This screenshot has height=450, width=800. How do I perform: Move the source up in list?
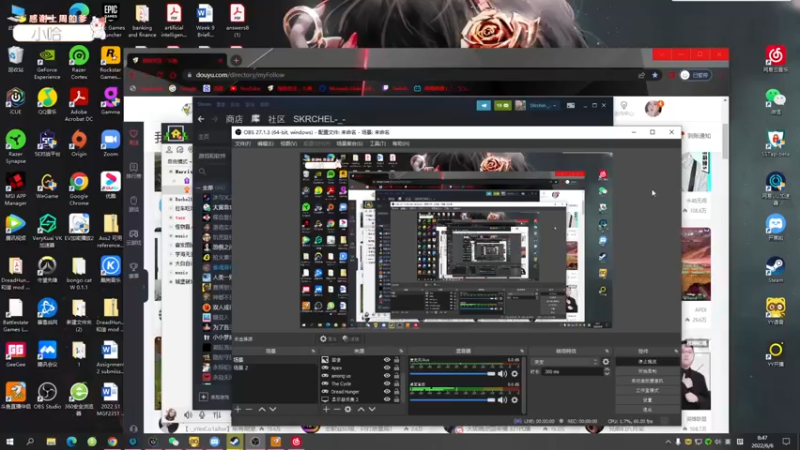361,409
